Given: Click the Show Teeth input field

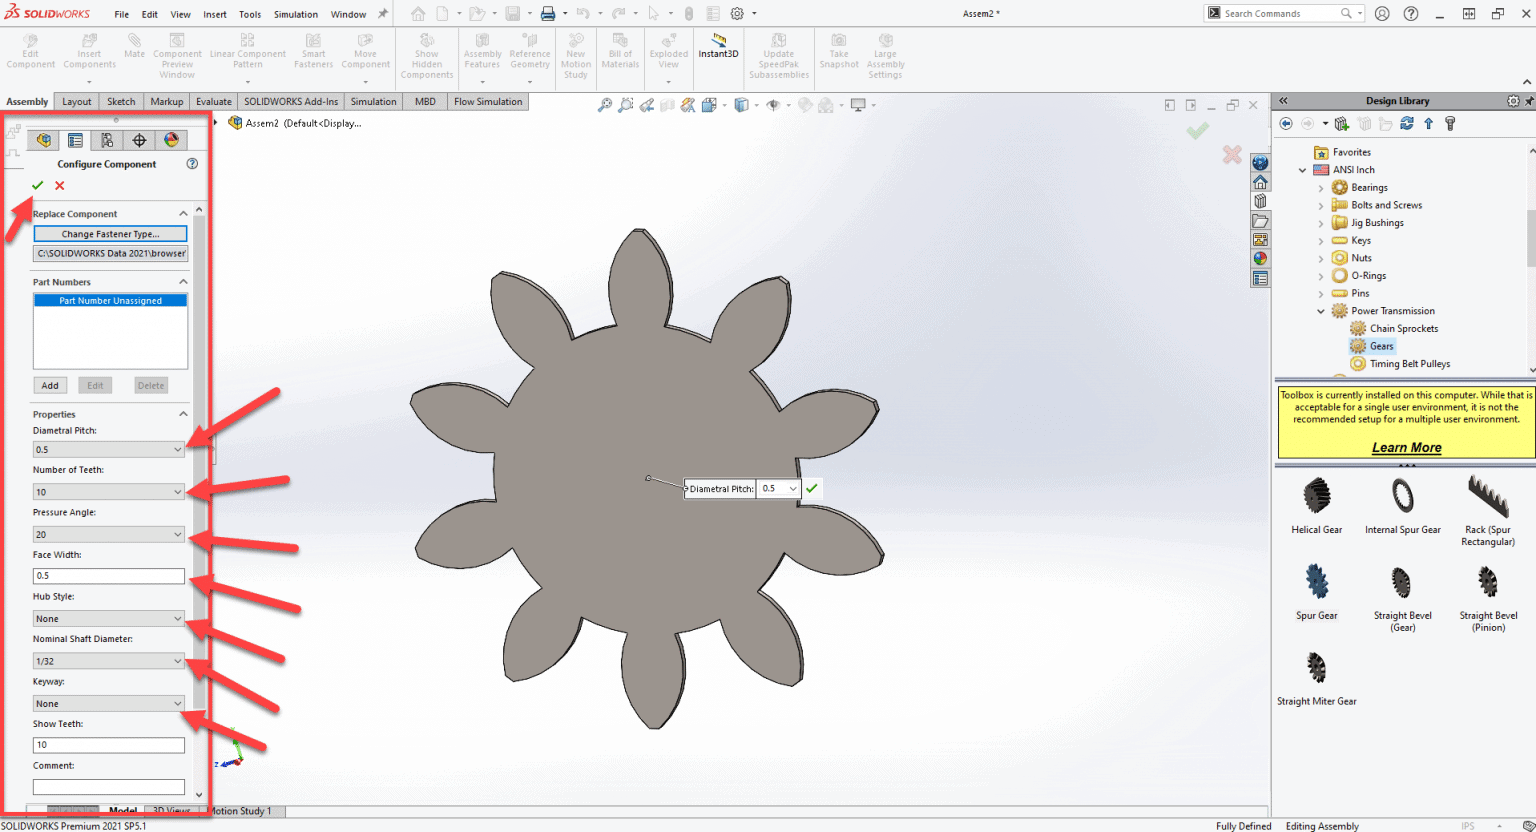Looking at the screenshot, I should pos(109,745).
